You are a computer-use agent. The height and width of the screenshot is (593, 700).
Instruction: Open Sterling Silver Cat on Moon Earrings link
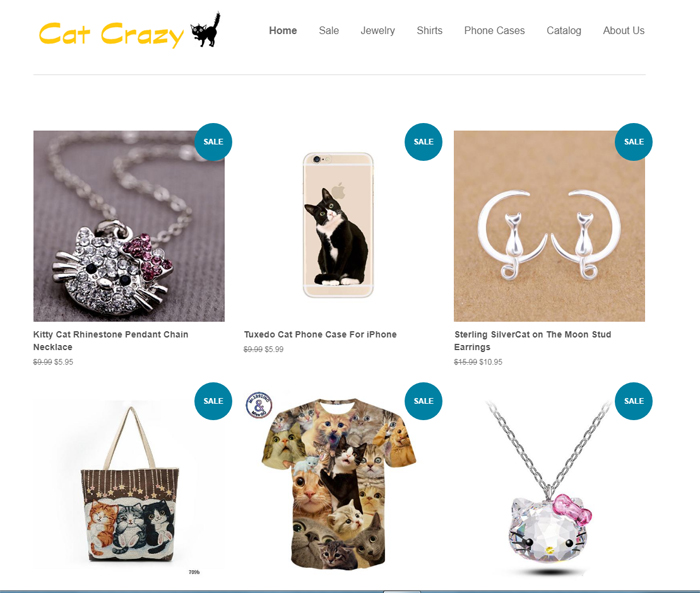533,341
